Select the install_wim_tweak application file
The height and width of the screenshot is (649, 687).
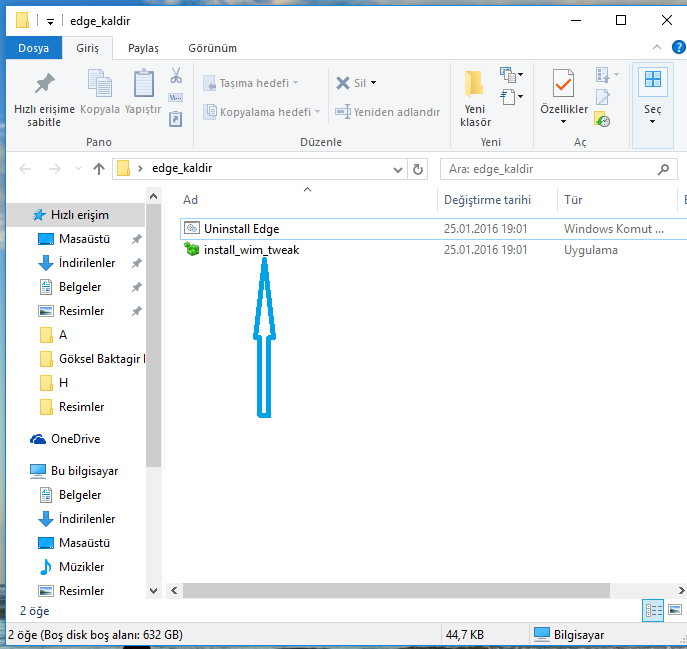251,250
